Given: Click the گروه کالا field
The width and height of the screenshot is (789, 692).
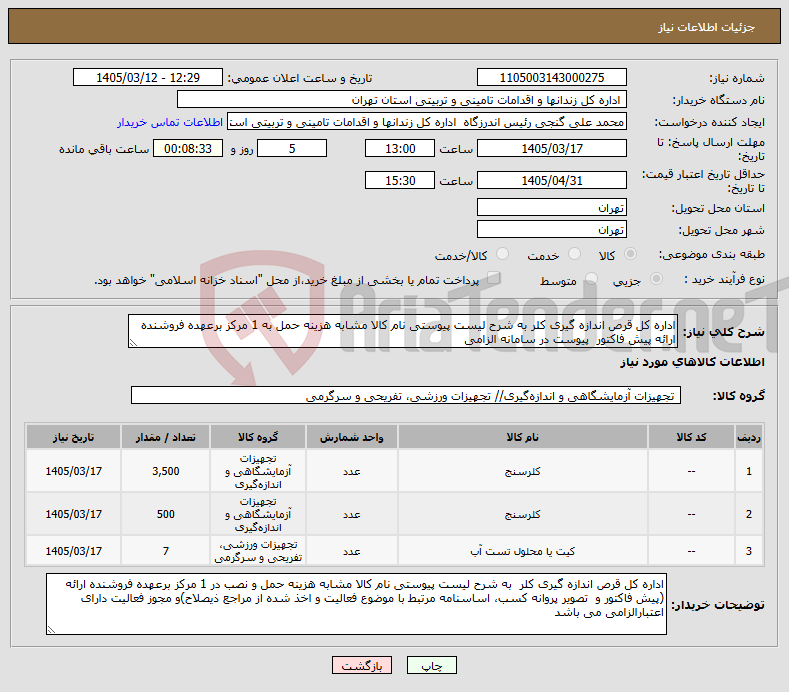Looking at the screenshot, I should click(x=406, y=396).
